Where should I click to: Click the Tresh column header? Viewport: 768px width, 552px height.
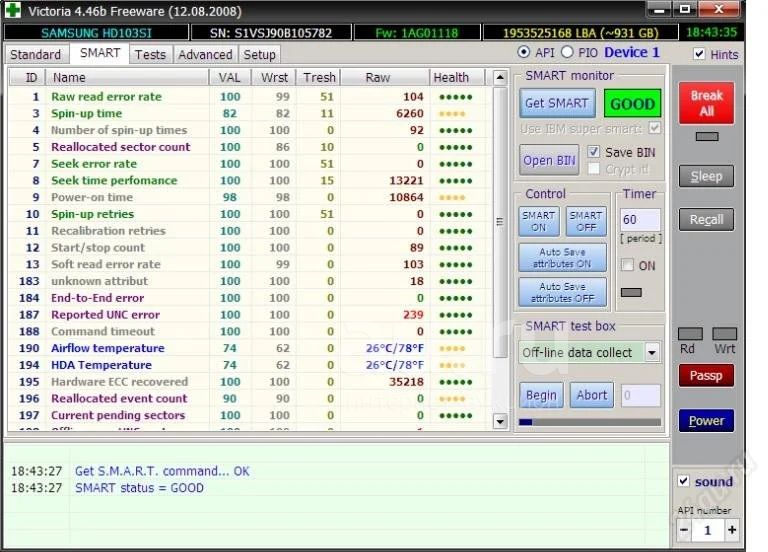(319, 77)
